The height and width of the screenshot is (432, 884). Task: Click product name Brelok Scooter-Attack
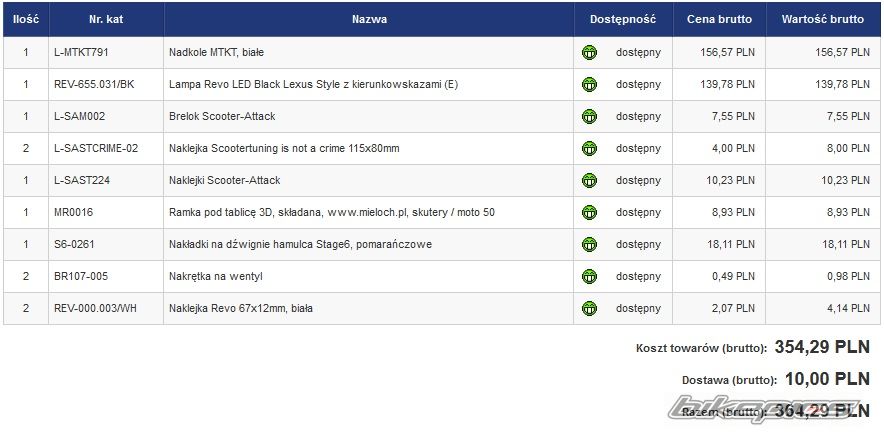pyautogui.click(x=222, y=117)
